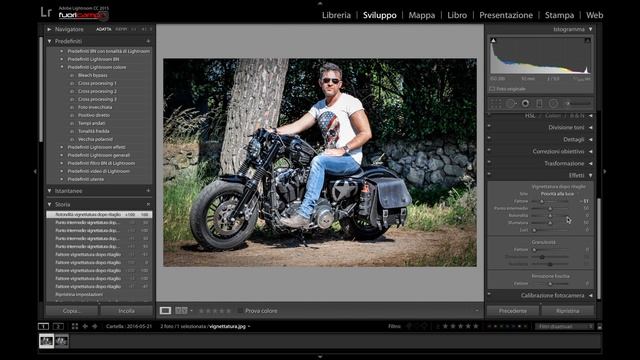Image resolution: width=640 pixels, height=360 pixels.
Task: Switch to before/after YY view icon
Action: 181,311
